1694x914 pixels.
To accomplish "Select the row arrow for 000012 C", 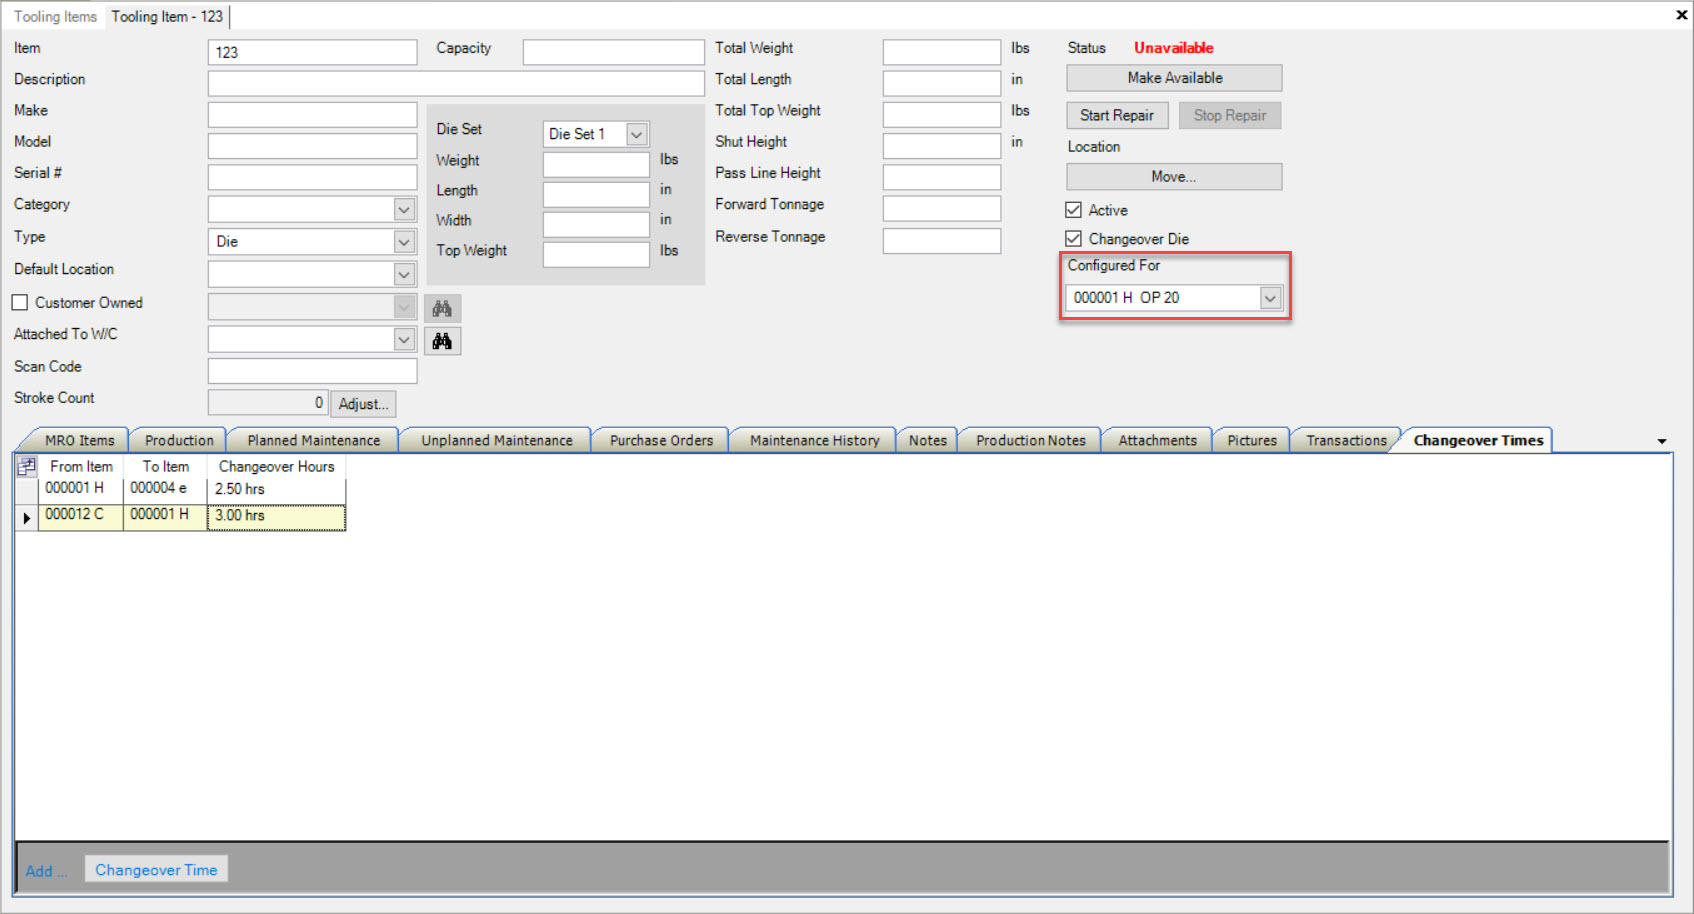I will pos(26,517).
